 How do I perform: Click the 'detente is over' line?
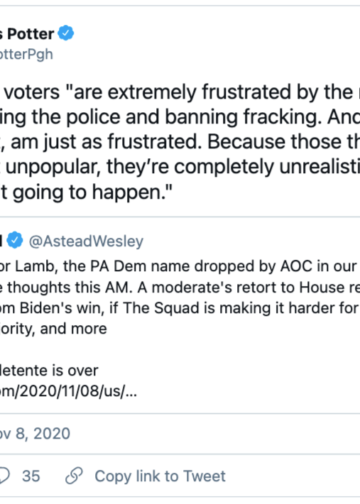point(49,370)
